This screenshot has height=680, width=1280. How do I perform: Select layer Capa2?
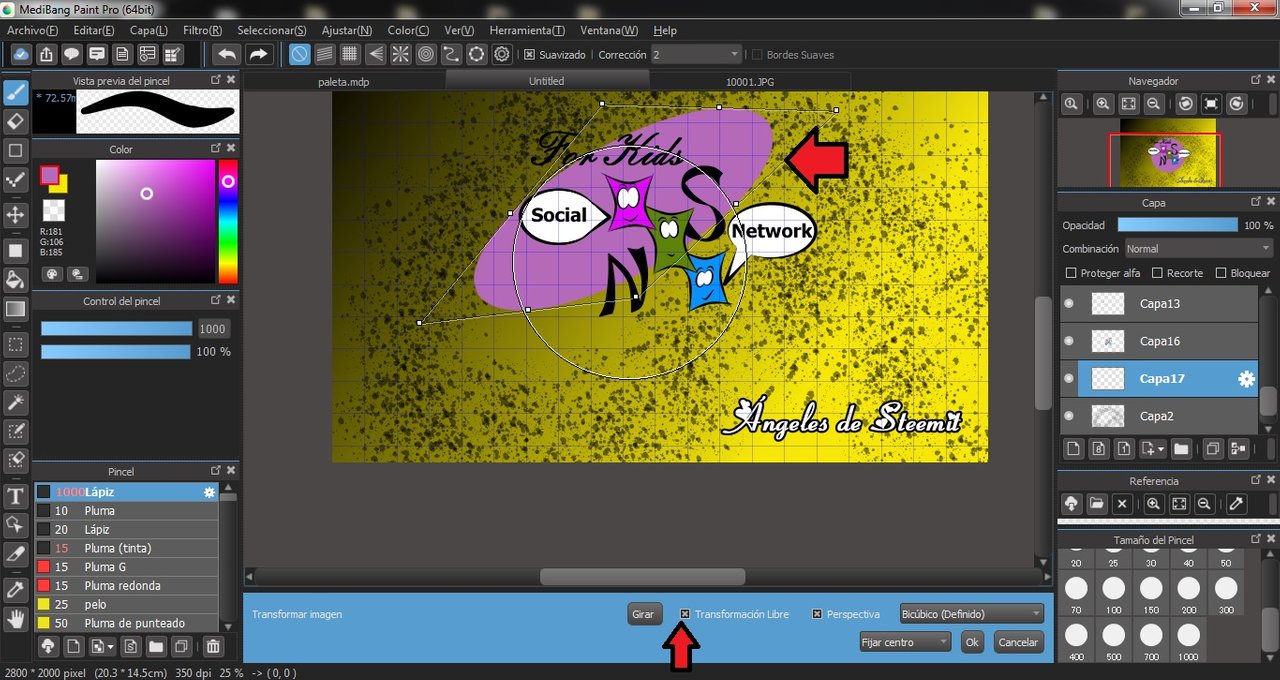point(1158,416)
